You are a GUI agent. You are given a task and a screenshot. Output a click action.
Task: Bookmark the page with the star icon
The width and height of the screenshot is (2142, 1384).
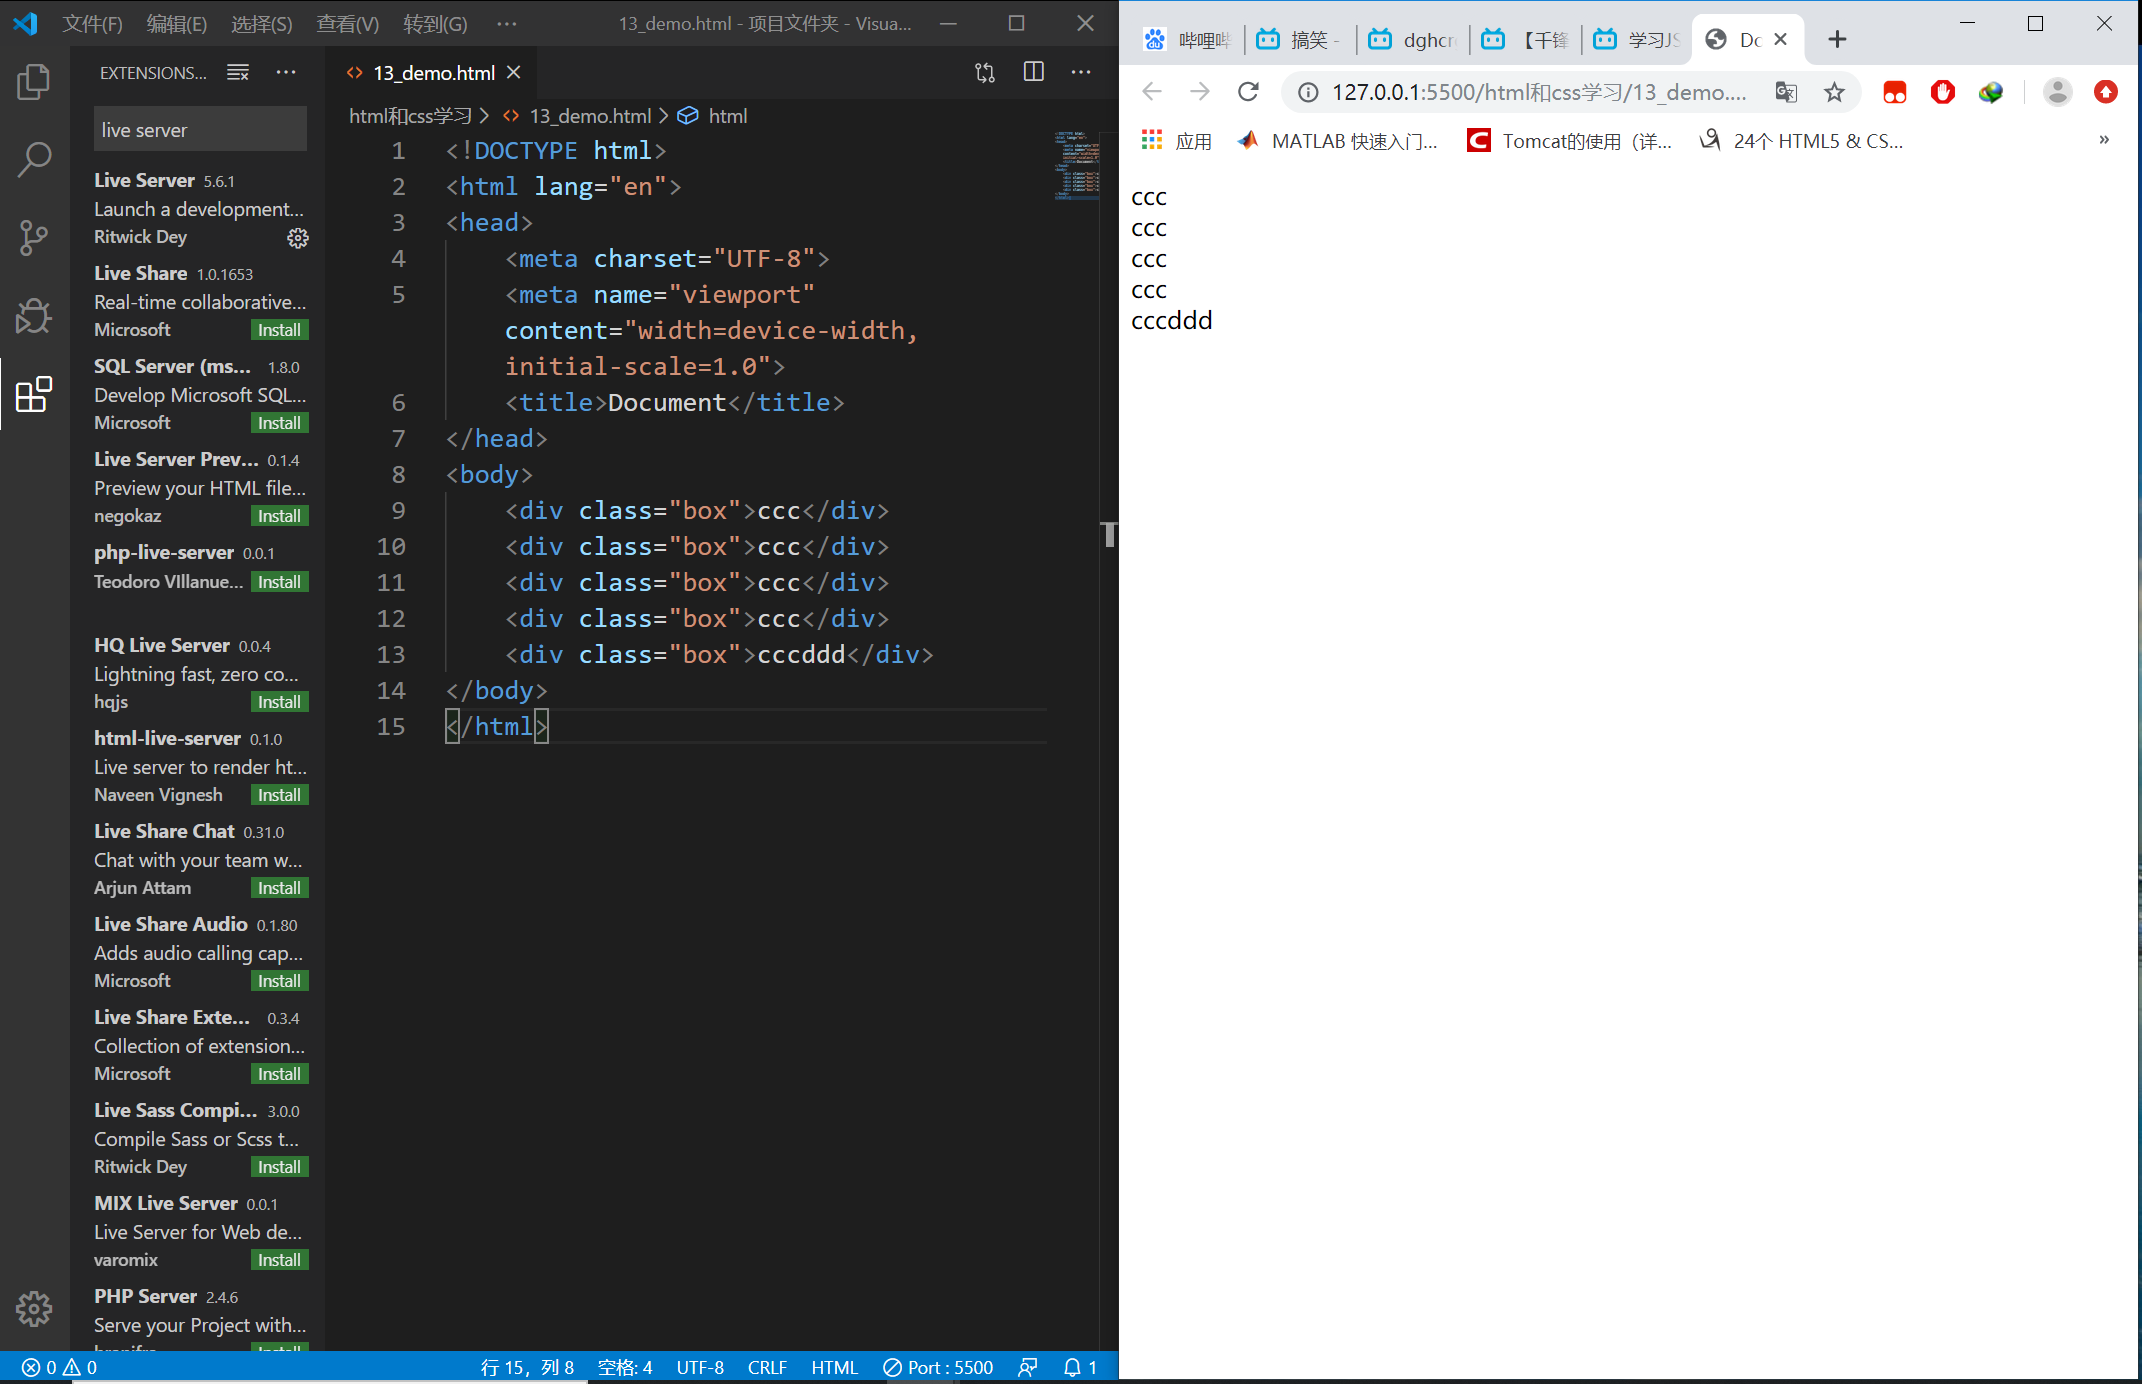tap(1834, 92)
